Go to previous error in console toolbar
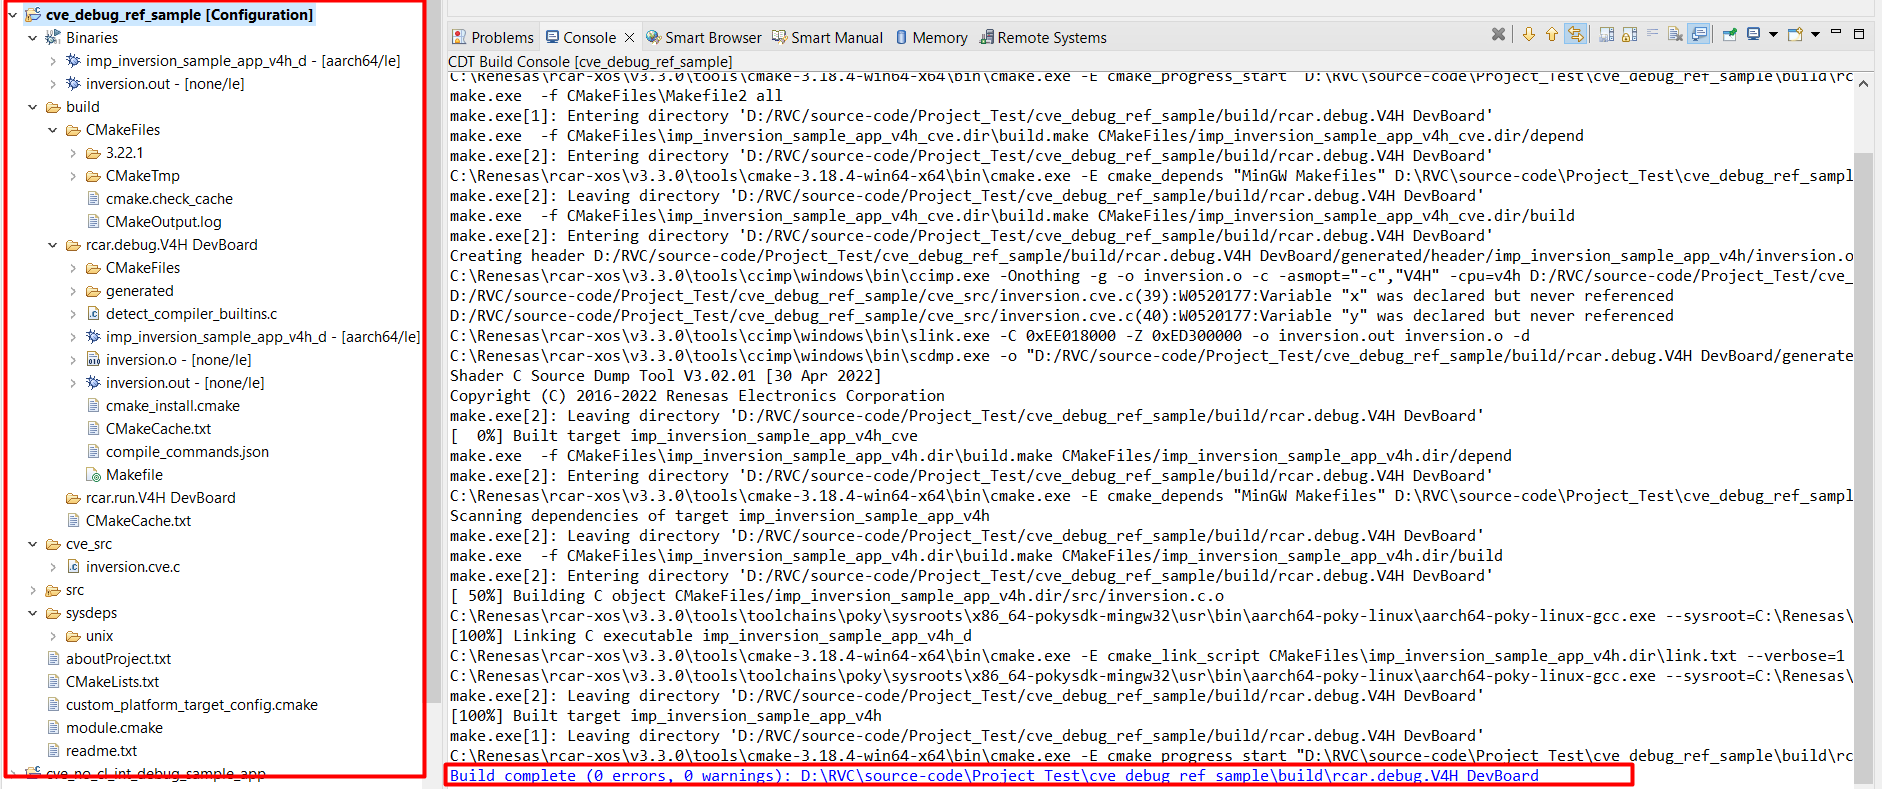 click(1551, 35)
